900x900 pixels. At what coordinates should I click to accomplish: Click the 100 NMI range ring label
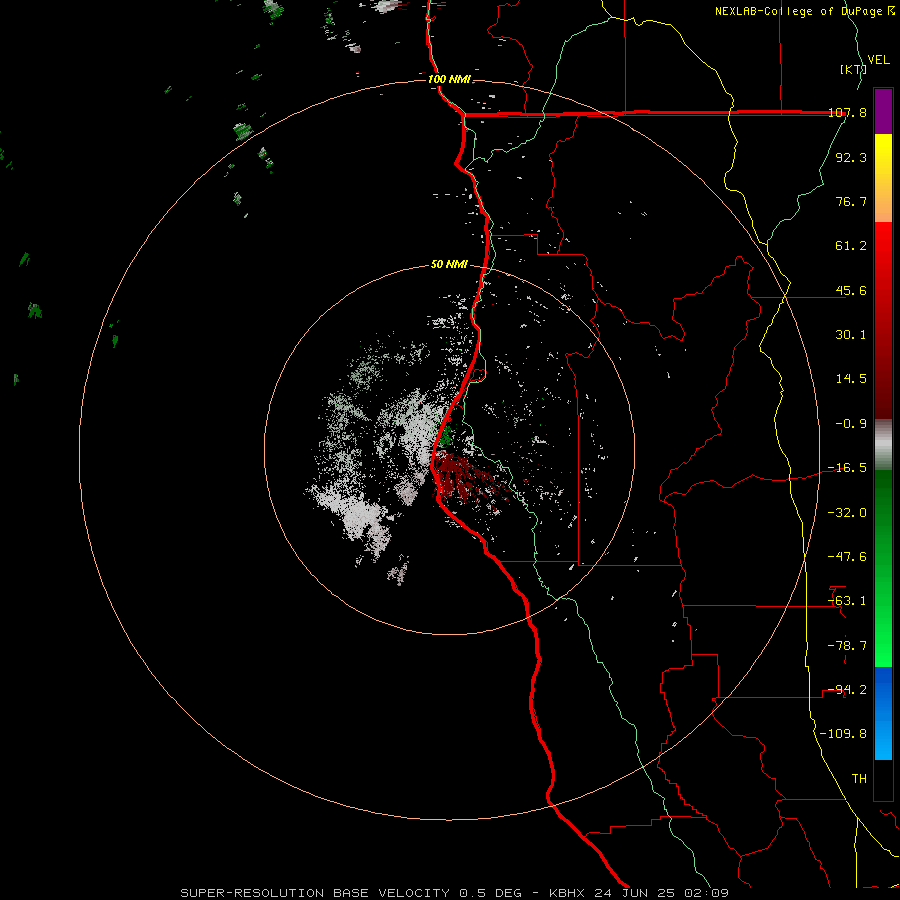coord(449,79)
